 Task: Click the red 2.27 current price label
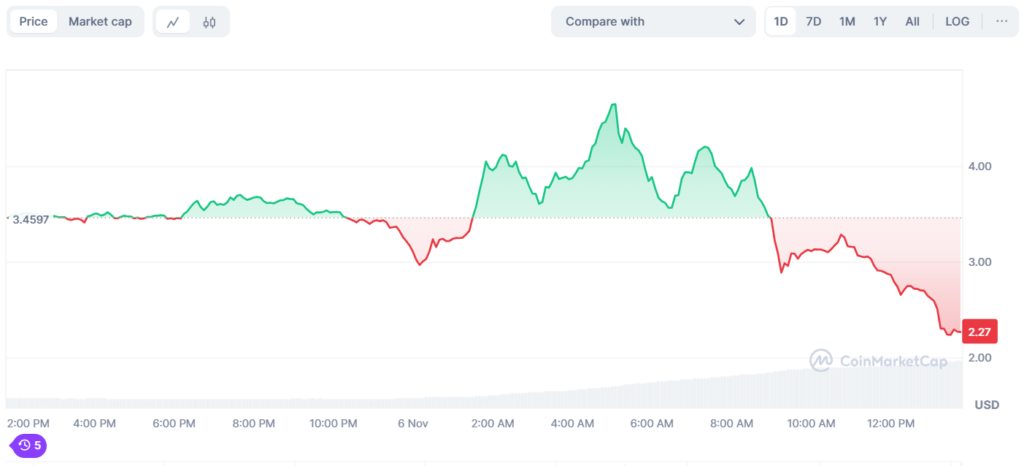980,332
